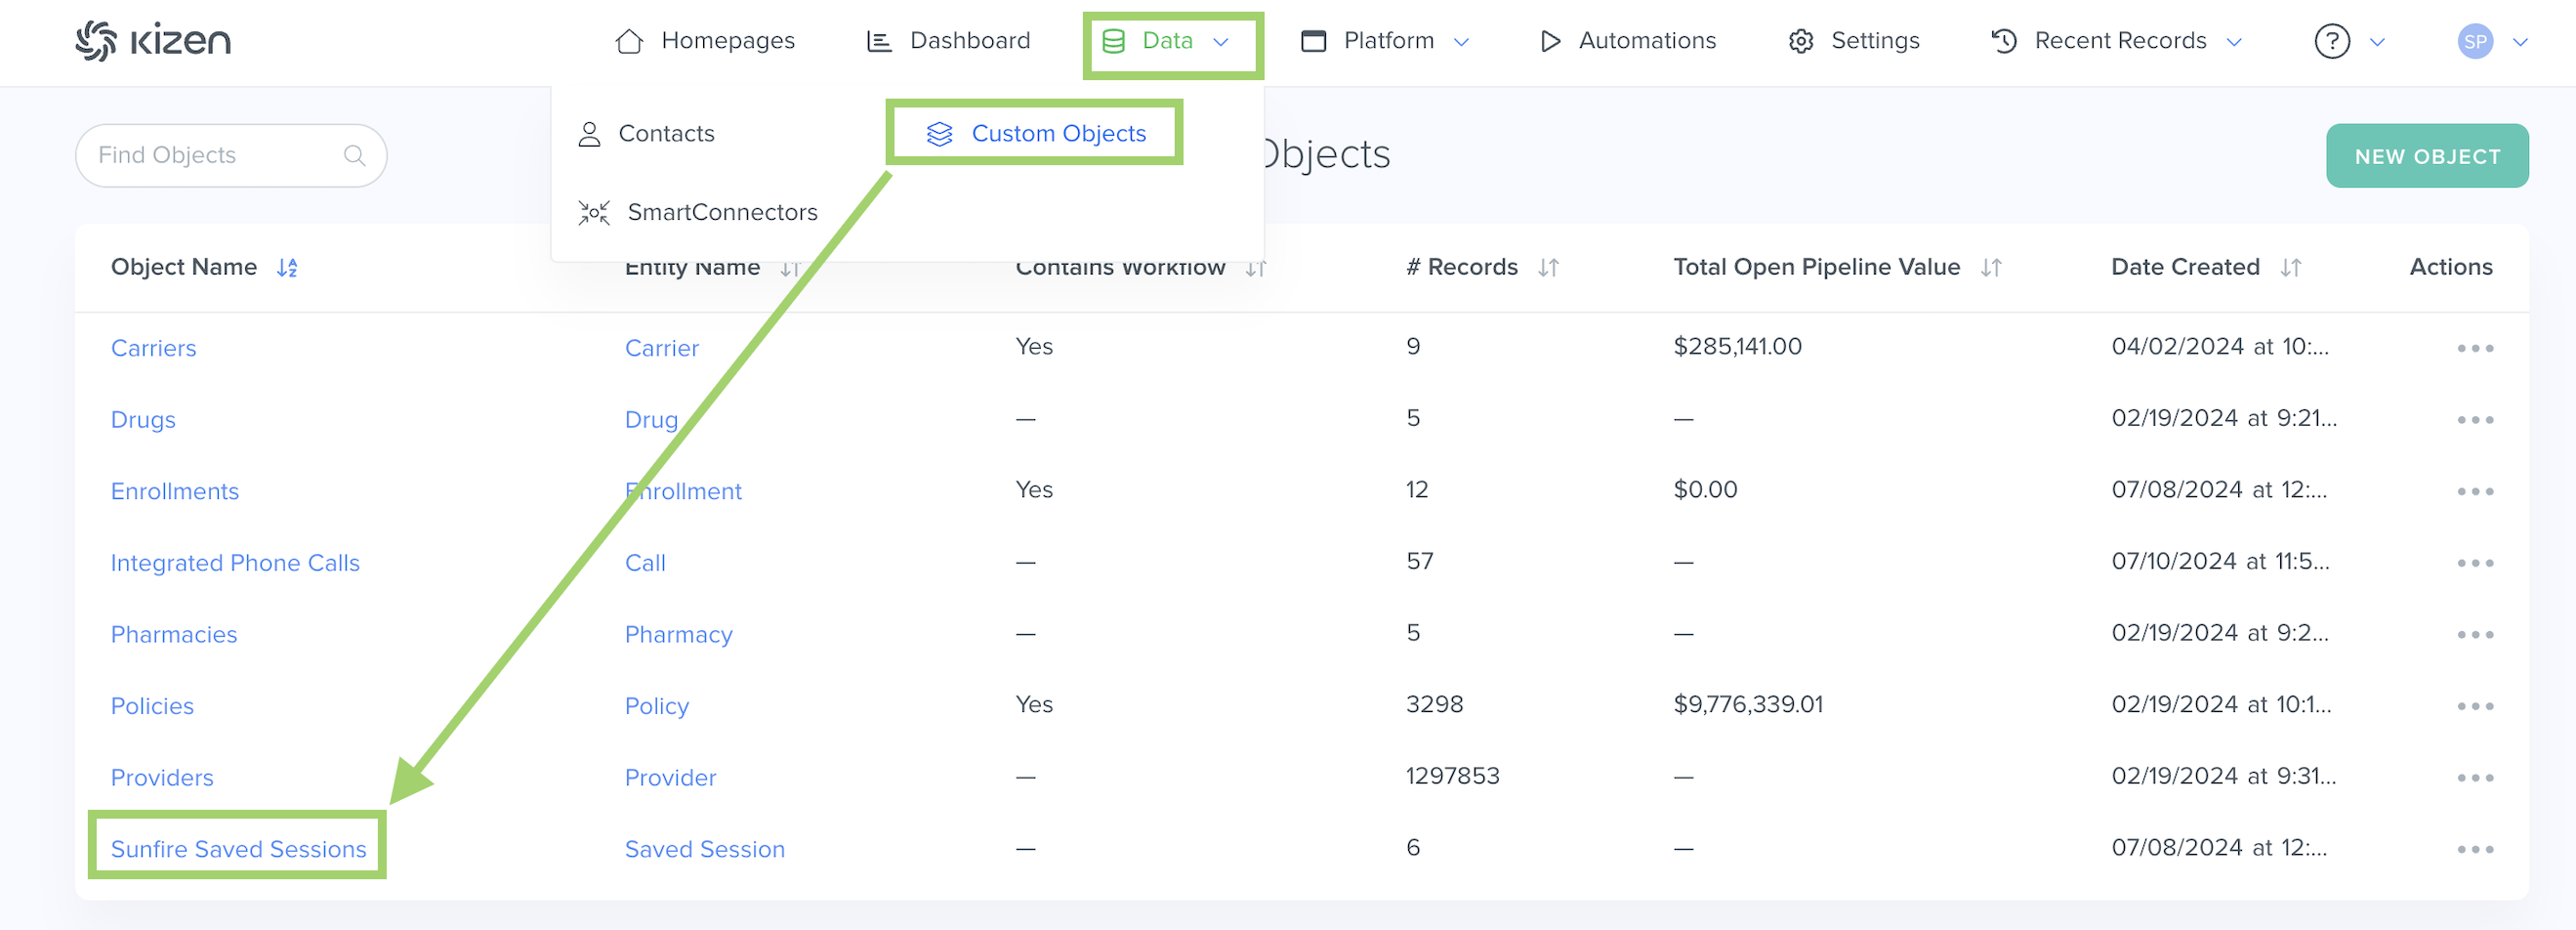This screenshot has width=2576, height=930.
Task: Open the Policies object
Action: [152, 706]
